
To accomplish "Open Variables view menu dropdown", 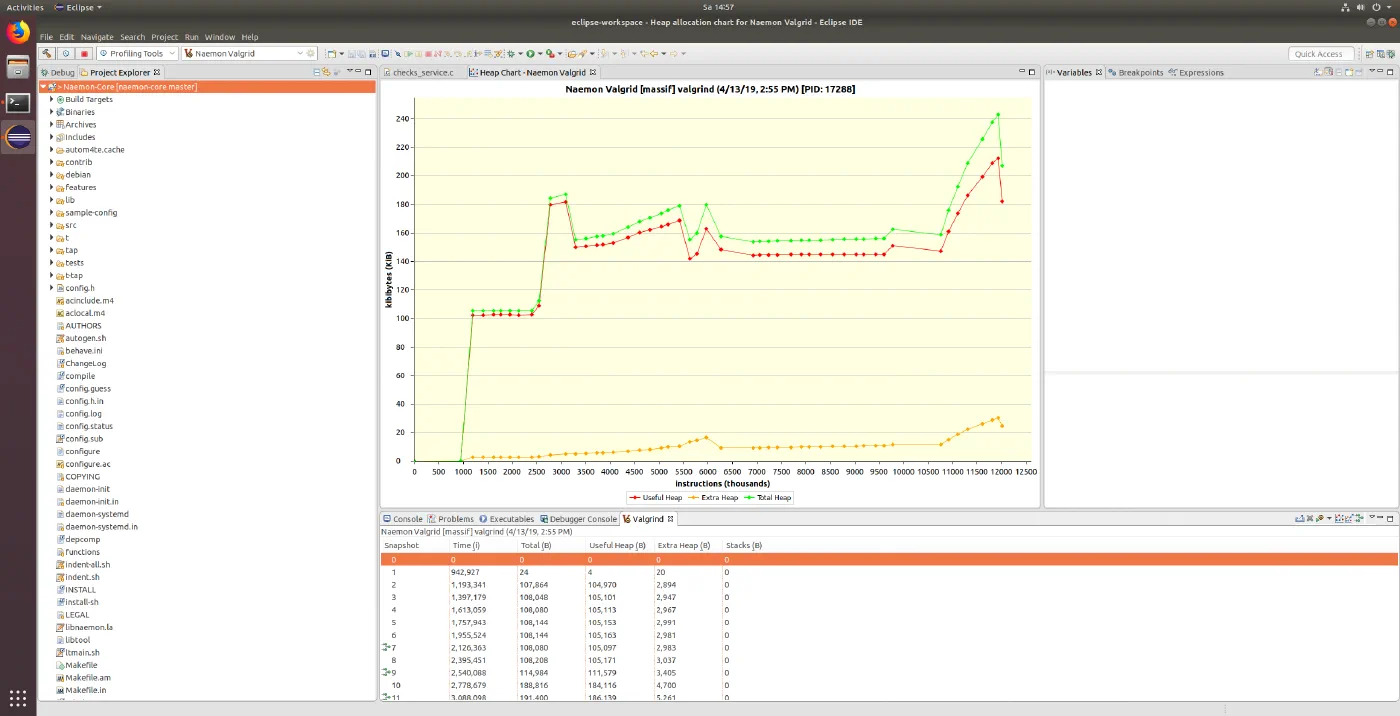I will pyautogui.click(x=1372, y=71).
